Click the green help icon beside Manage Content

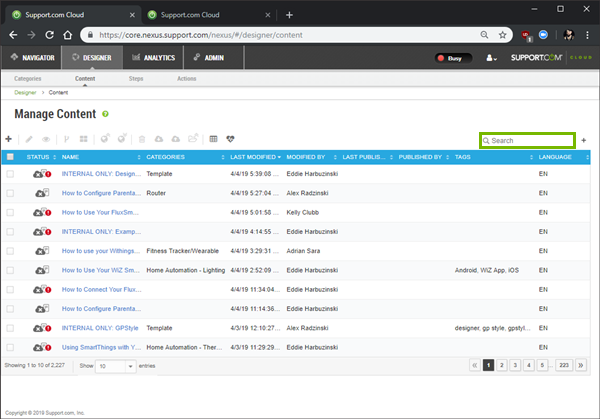tap(105, 114)
